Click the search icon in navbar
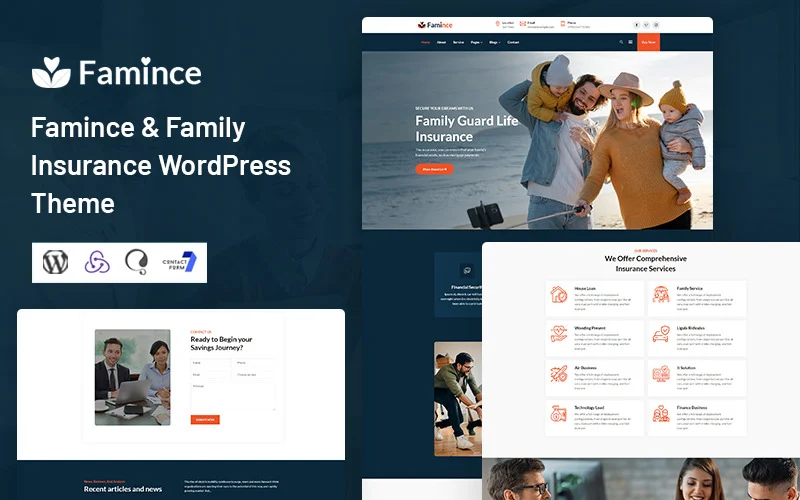Screen dimensions: 800x500 tap(620, 42)
